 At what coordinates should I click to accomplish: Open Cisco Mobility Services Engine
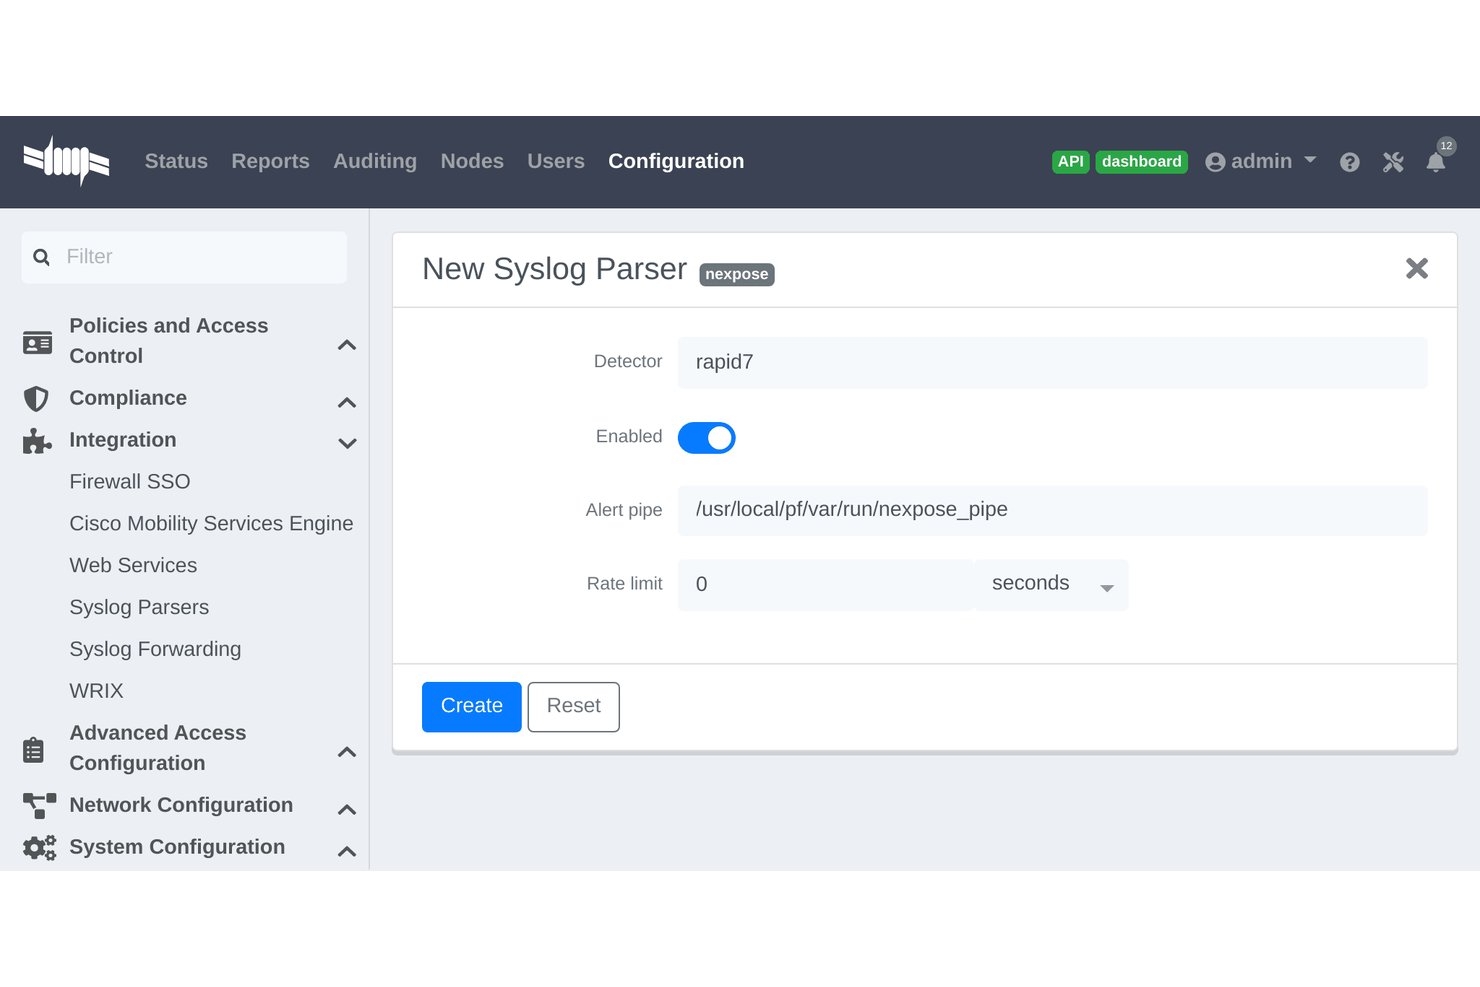click(211, 524)
